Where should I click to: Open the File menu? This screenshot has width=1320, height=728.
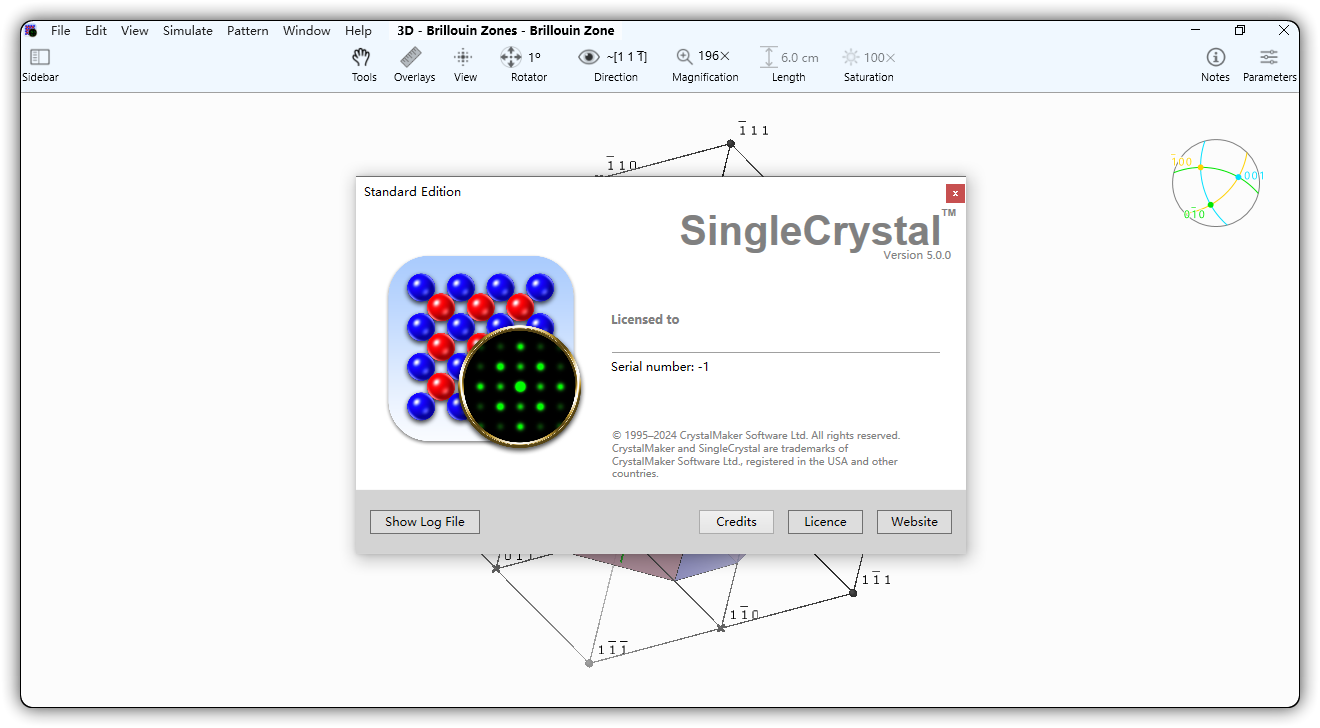point(61,30)
